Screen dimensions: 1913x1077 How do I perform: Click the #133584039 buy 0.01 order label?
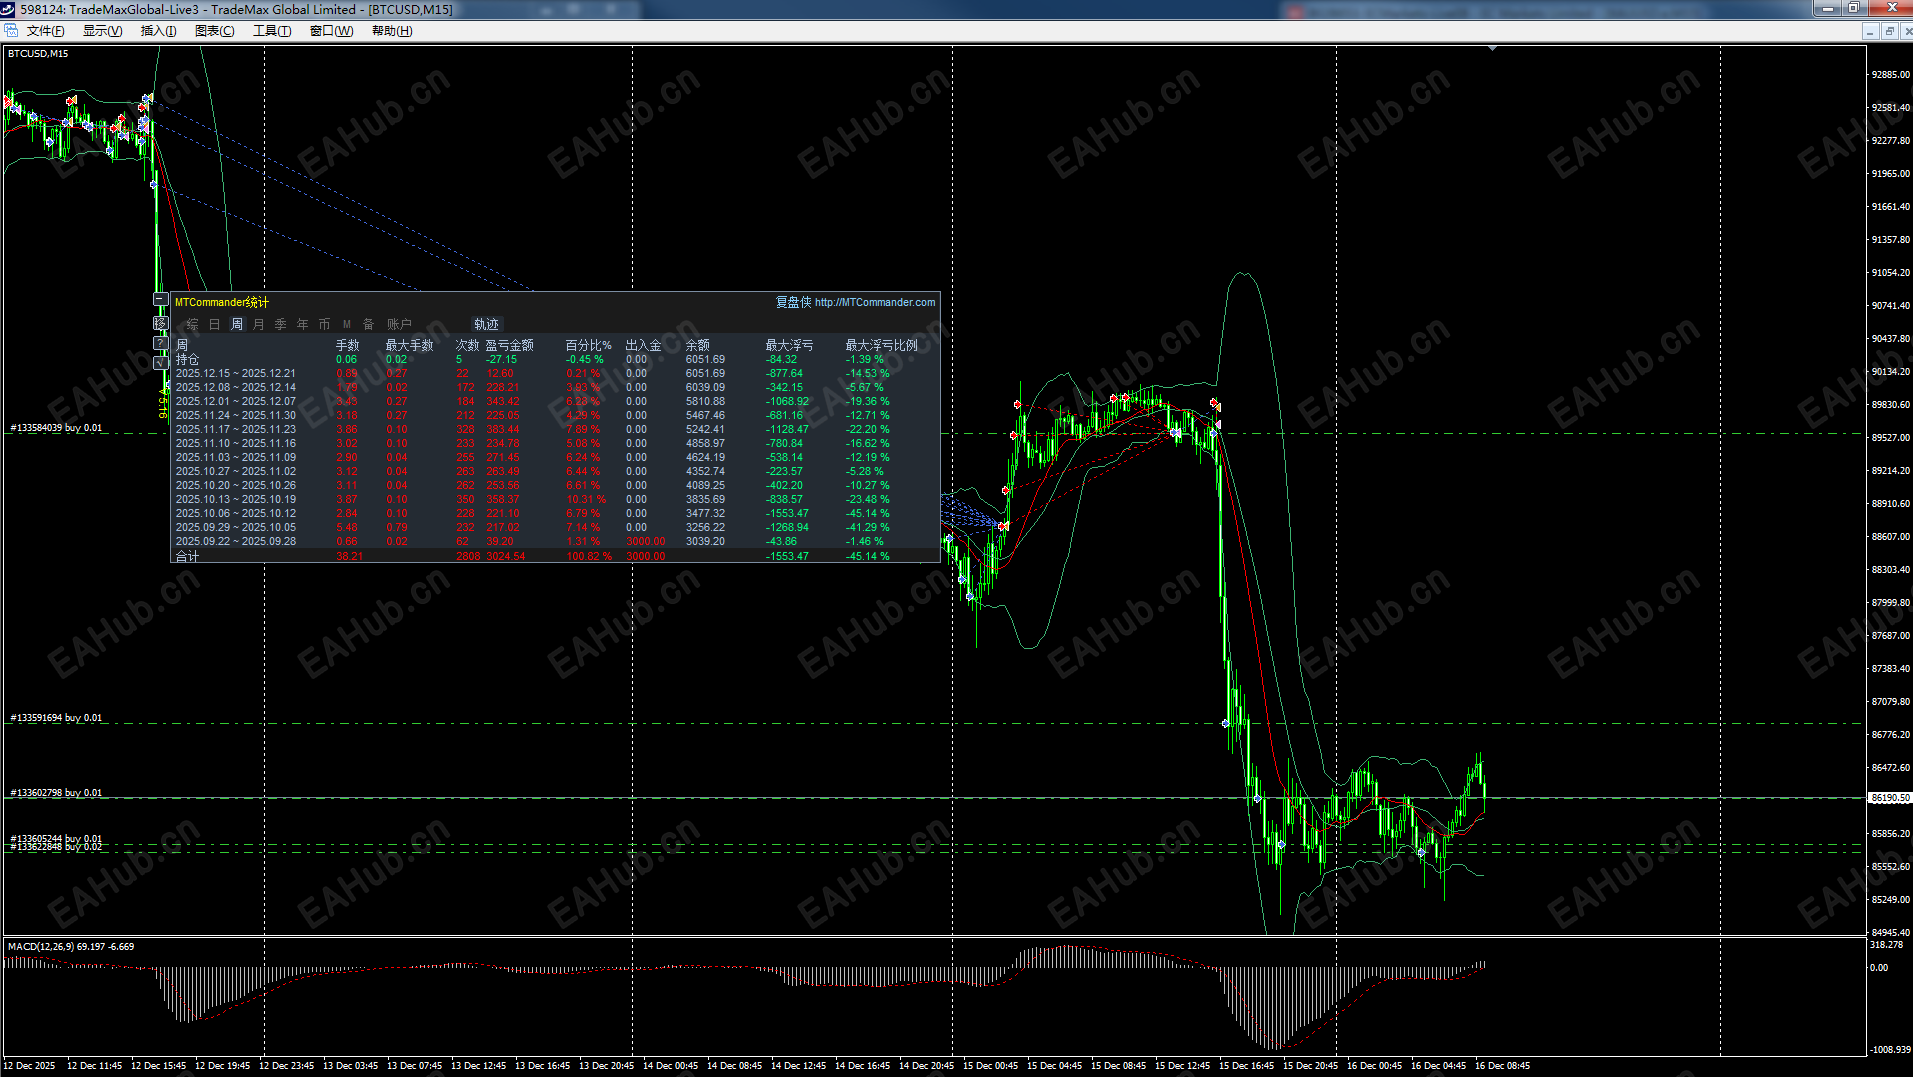pyautogui.click(x=56, y=428)
